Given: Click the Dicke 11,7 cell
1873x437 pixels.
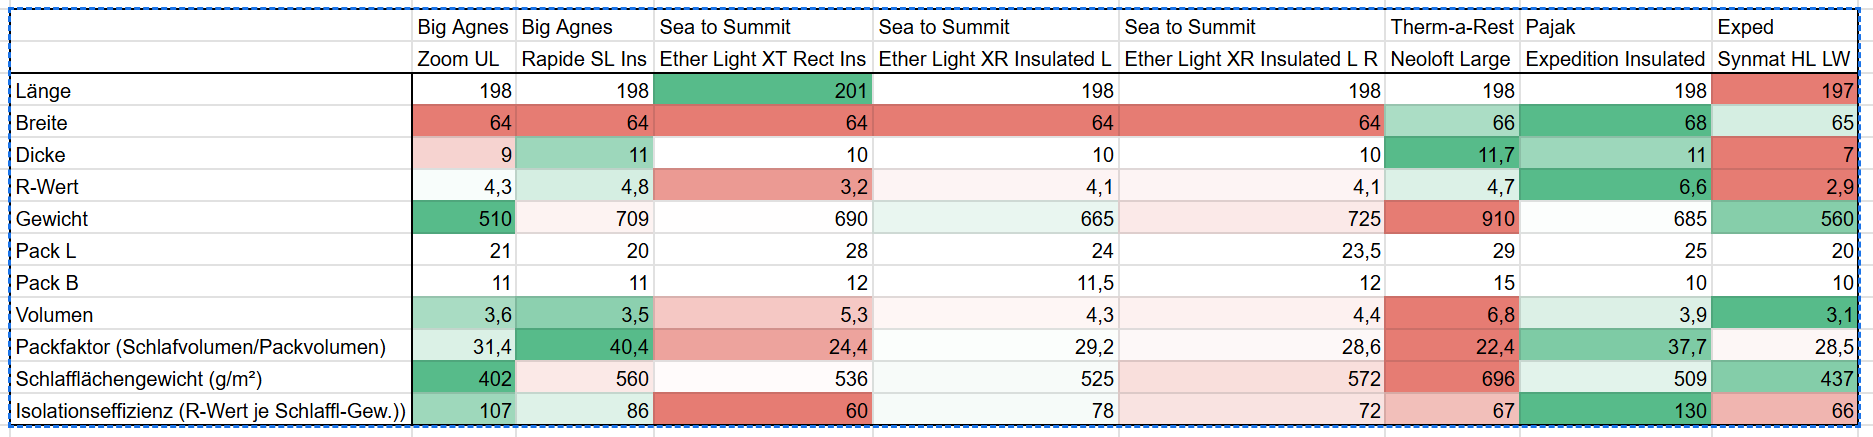Looking at the screenshot, I should 1452,154.
